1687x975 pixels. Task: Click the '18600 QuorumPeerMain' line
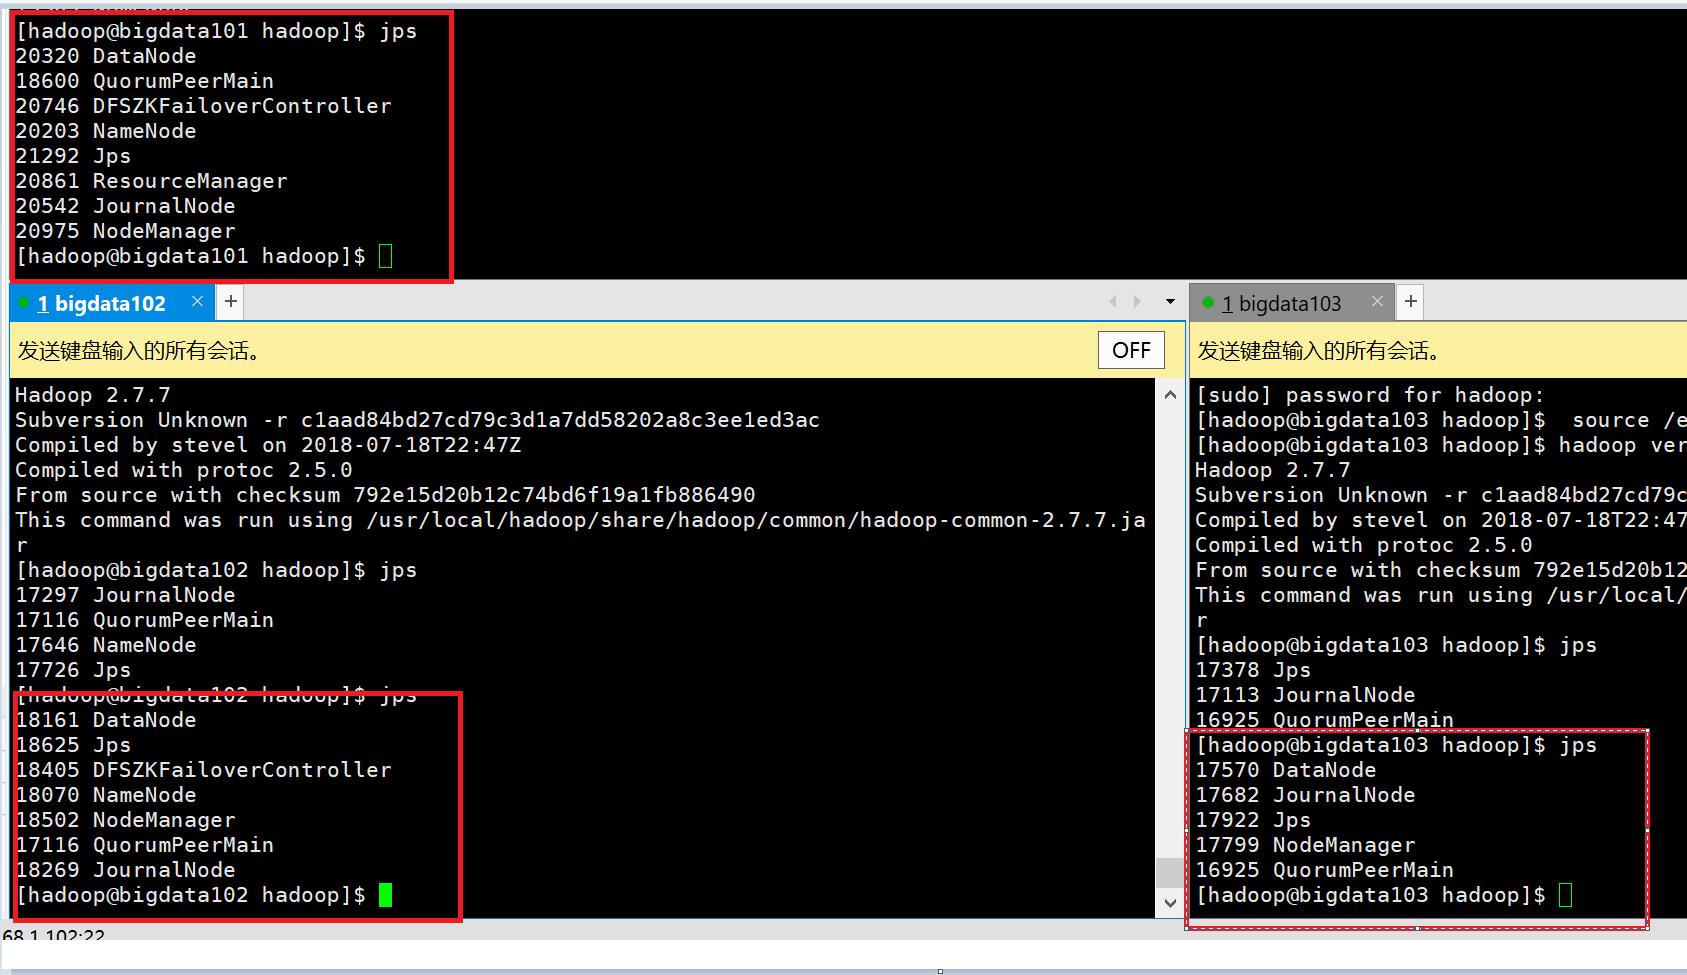(x=145, y=81)
